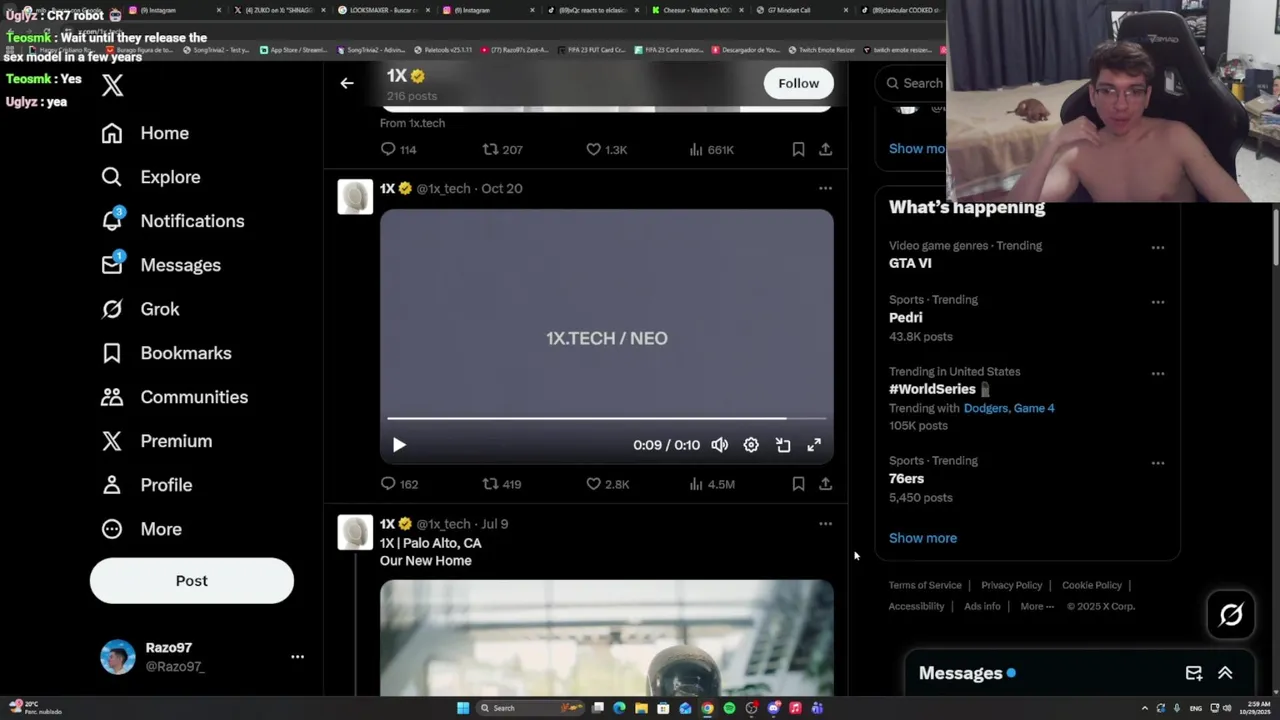This screenshot has height=720, width=1280.
Task: Open Spotify from the taskbar
Action: click(729, 708)
